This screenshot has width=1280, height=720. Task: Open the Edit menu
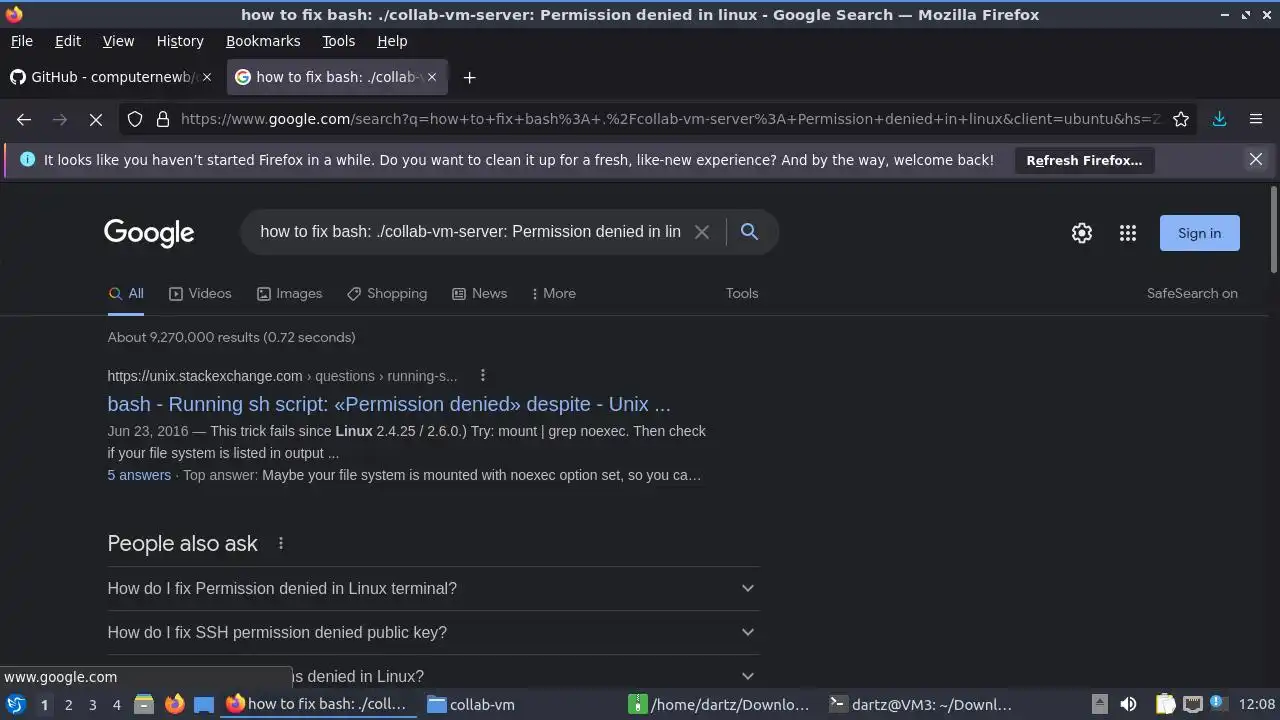(x=68, y=41)
